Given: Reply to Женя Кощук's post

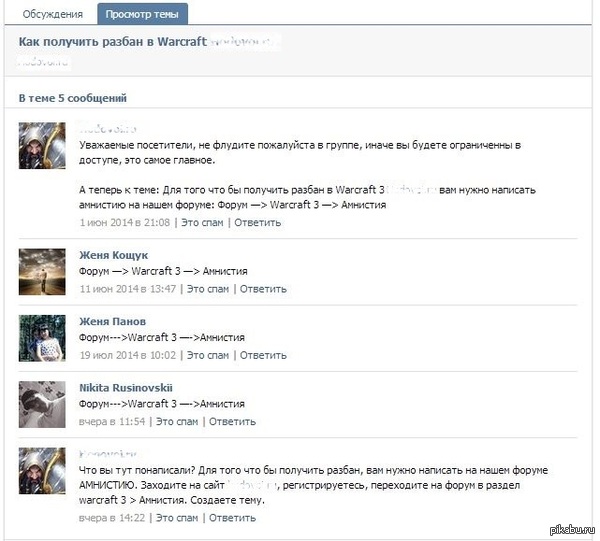Looking at the screenshot, I should pos(263,289).
